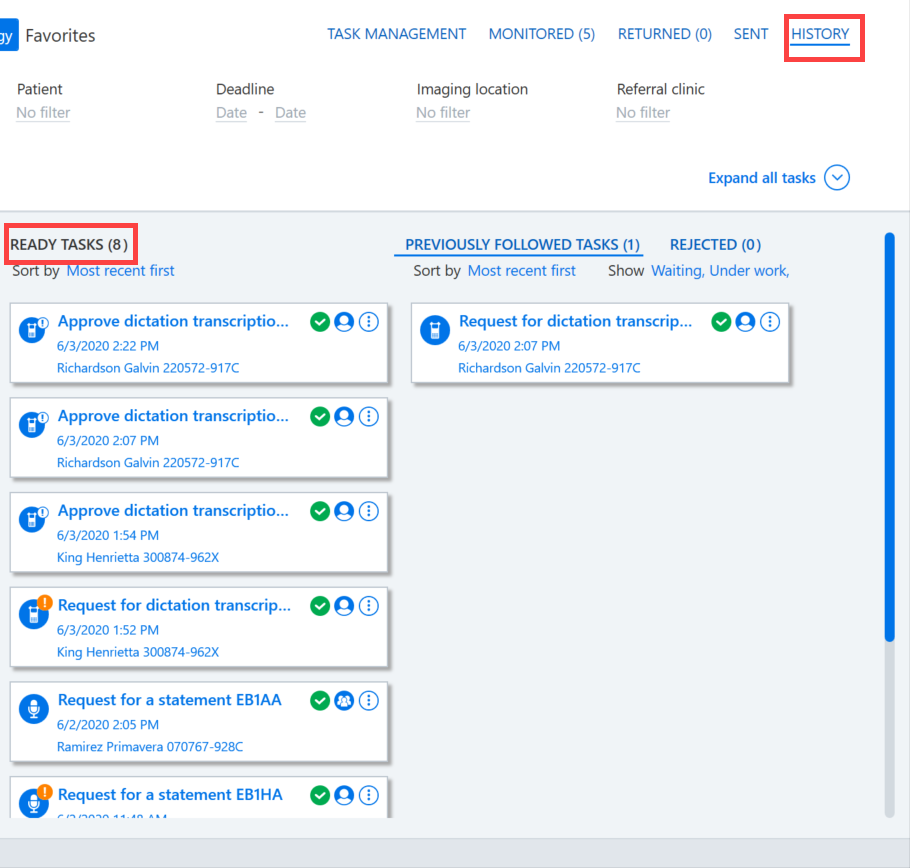910x868 pixels.
Task: Click green check on 1:54 PM Approve task
Action: point(320,511)
